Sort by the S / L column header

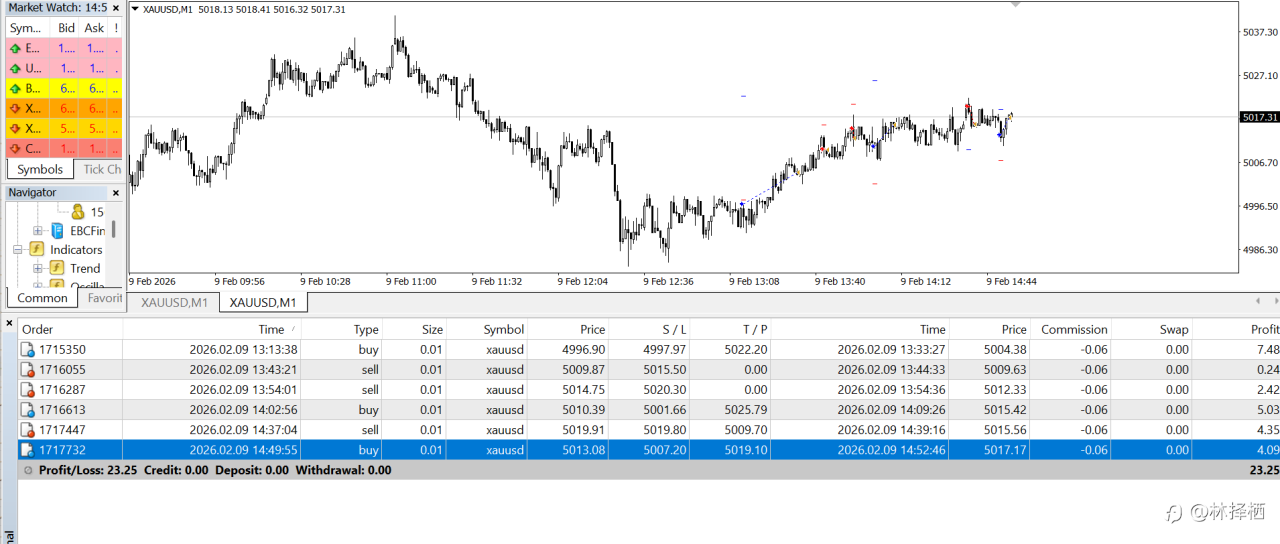[x=649, y=329]
